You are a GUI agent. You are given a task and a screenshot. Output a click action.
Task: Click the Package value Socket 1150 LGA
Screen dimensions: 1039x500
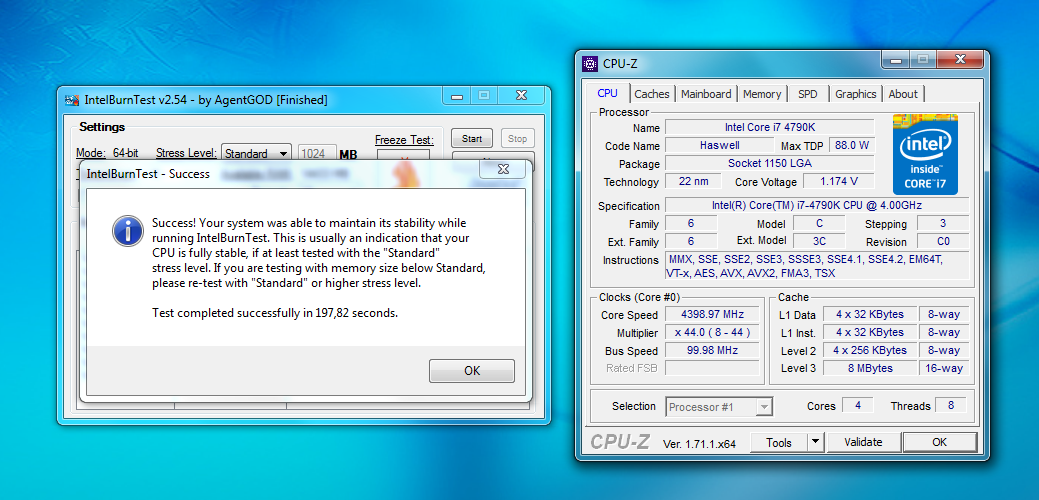coord(769,163)
